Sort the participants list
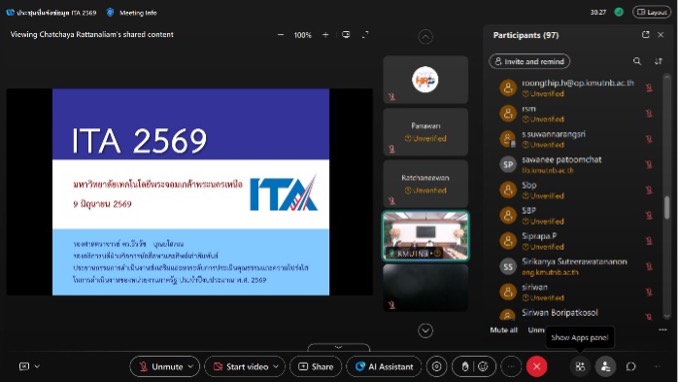This screenshot has height=385, width=681. pos(659,61)
